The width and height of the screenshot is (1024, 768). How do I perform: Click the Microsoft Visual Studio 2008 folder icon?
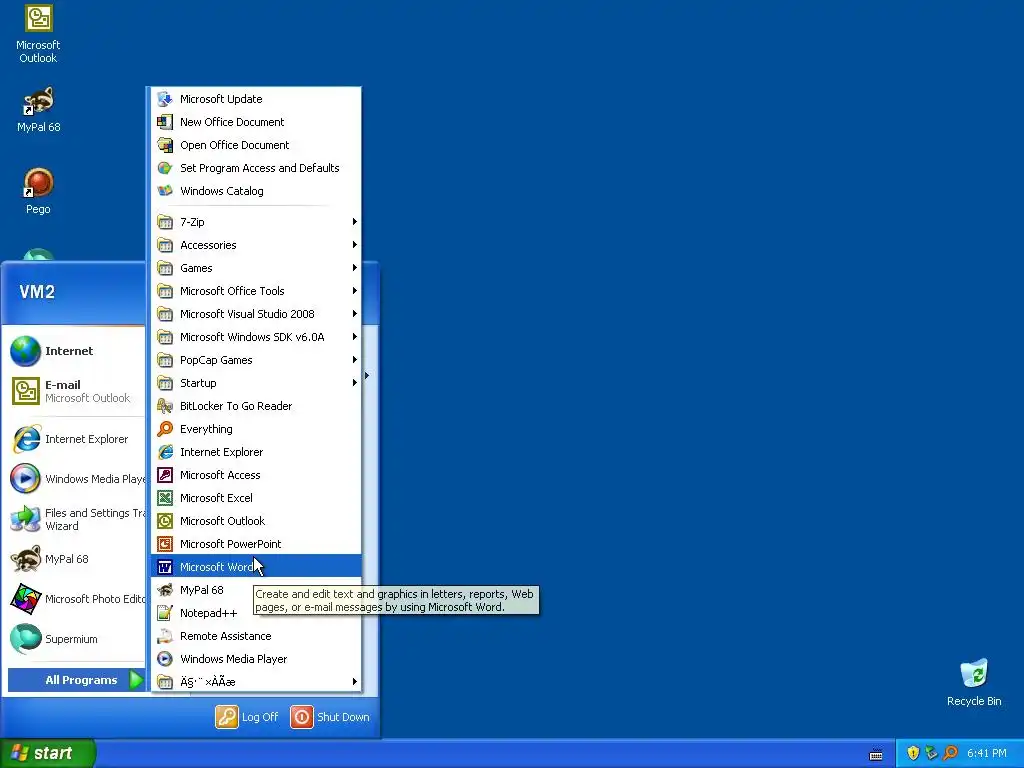(x=165, y=314)
